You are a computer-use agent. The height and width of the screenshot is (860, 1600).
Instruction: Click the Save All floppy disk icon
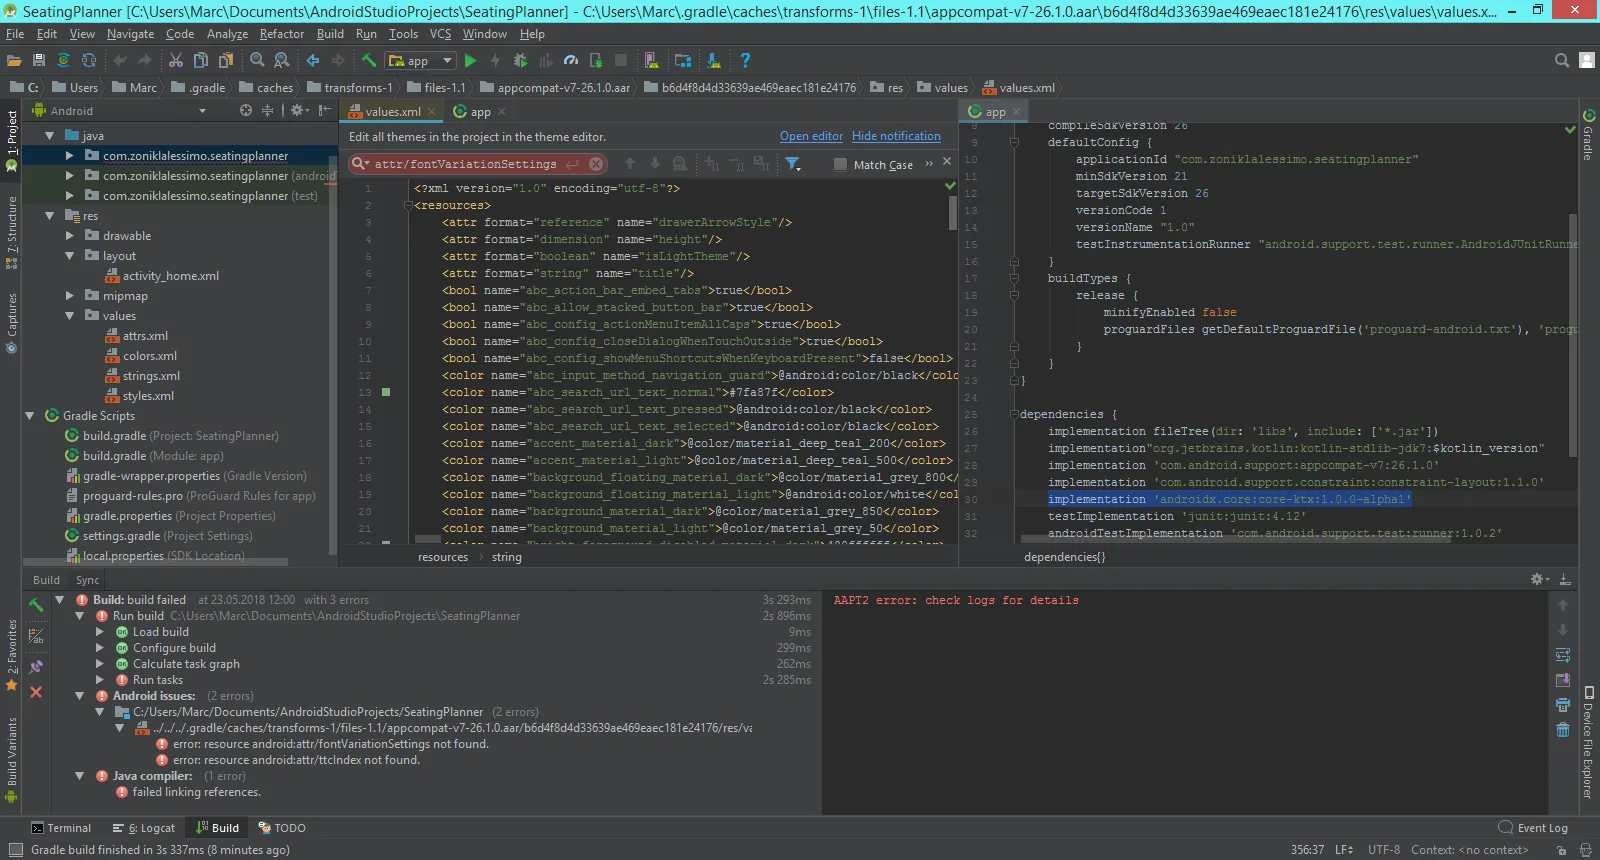point(38,61)
